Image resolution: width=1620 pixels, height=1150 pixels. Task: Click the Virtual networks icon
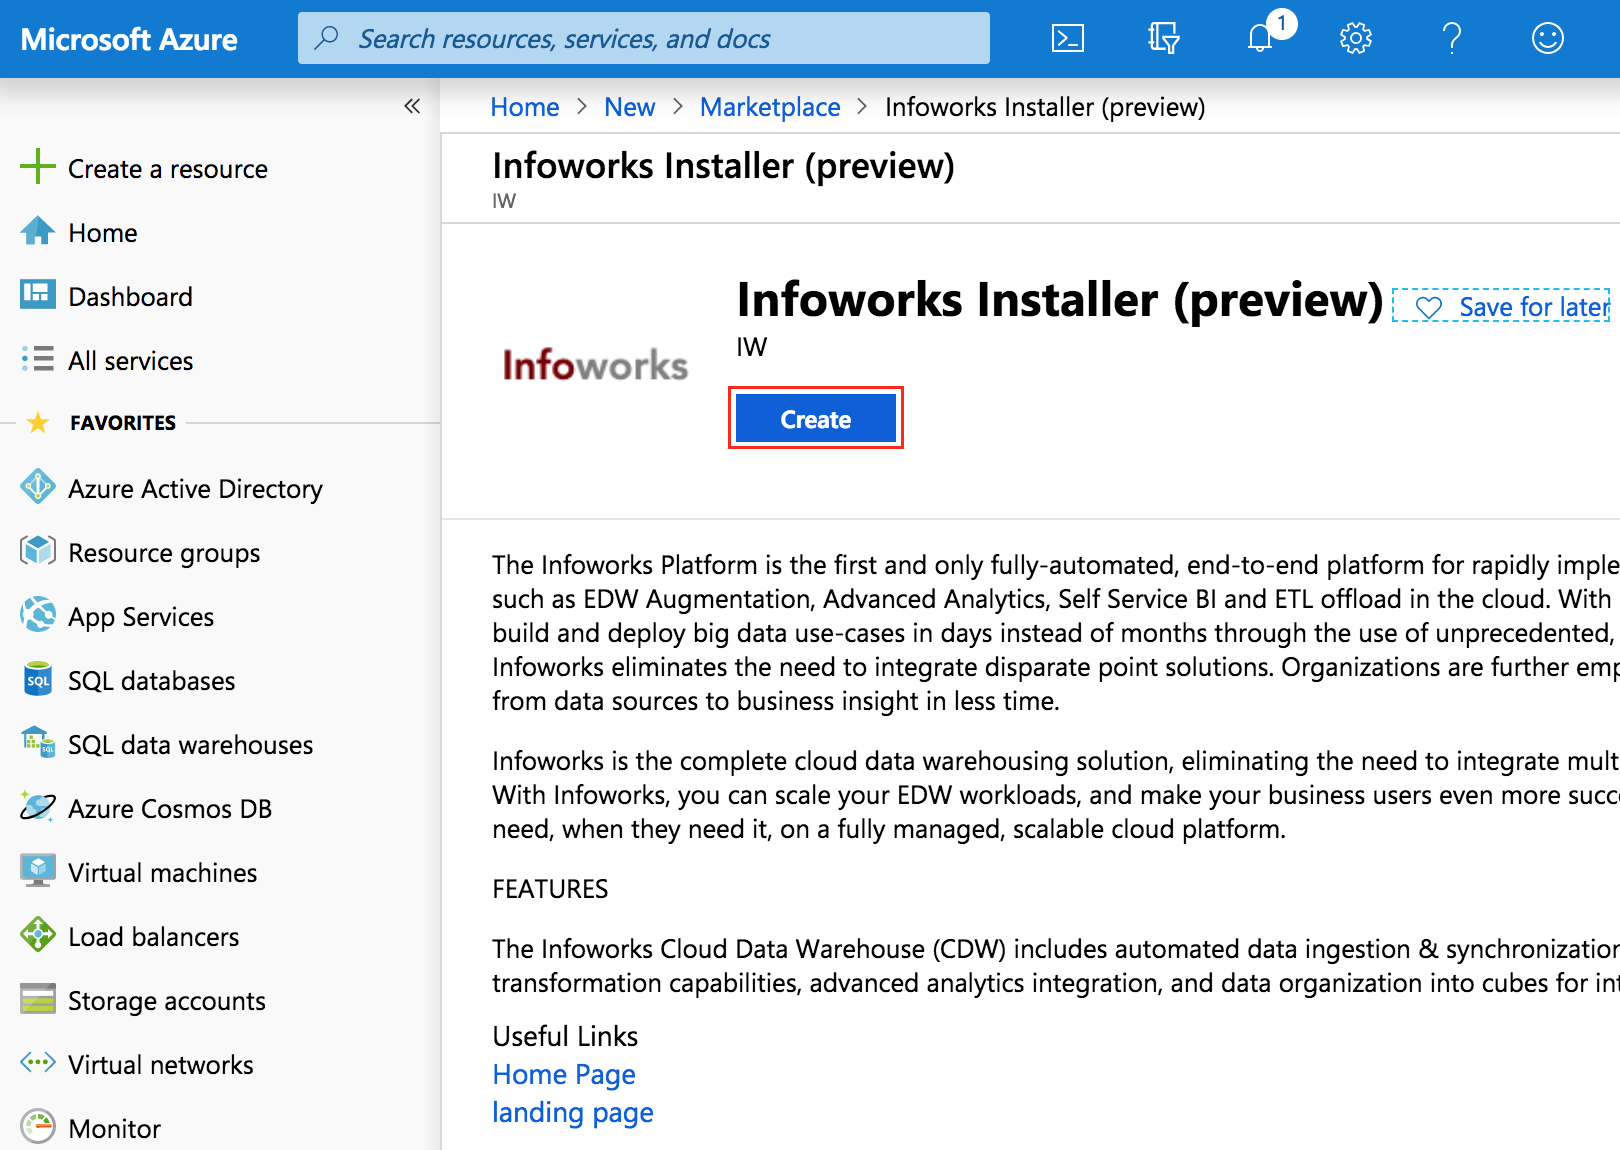[x=38, y=1062]
